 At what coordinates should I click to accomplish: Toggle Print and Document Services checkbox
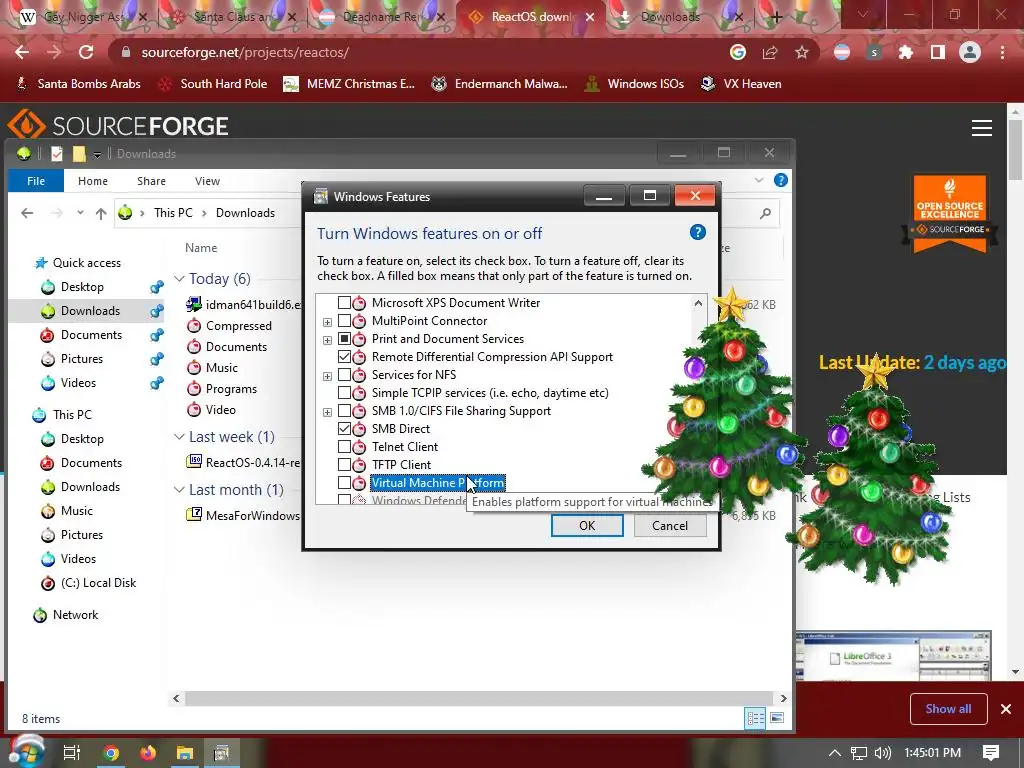344,339
